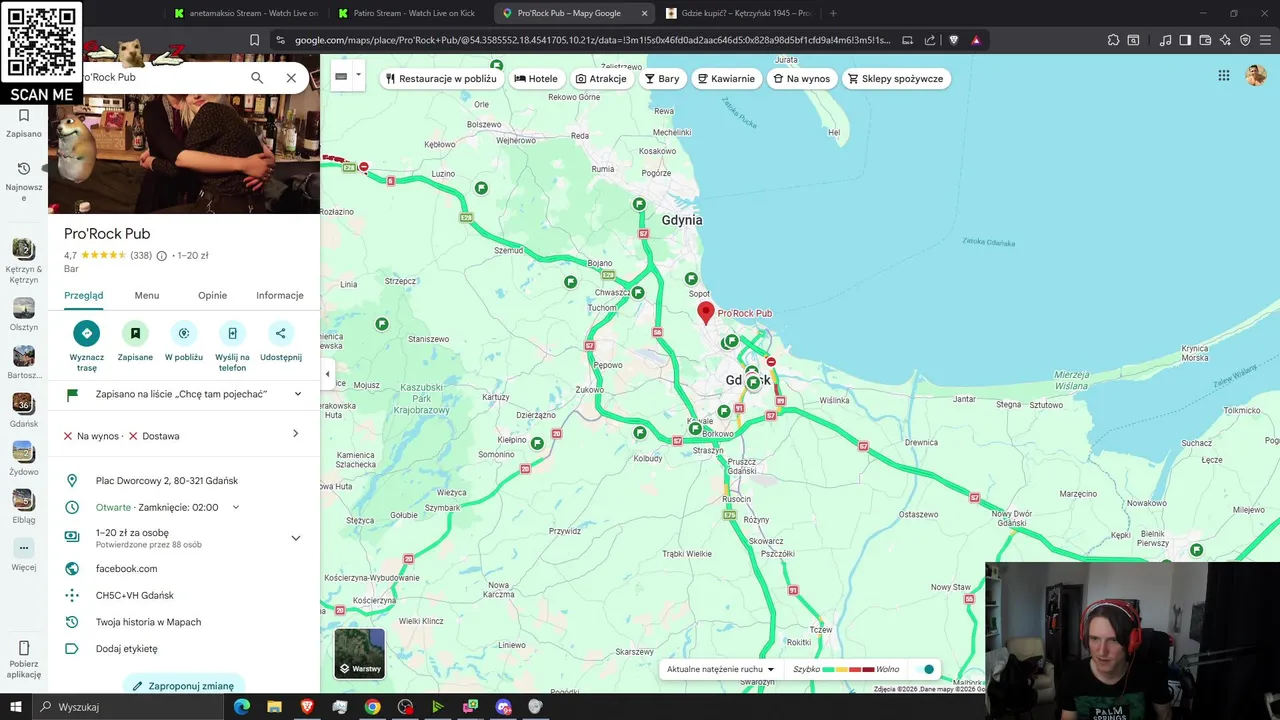Expand the Chcę tam pojechać saved list chevron

pyautogui.click(x=298, y=394)
